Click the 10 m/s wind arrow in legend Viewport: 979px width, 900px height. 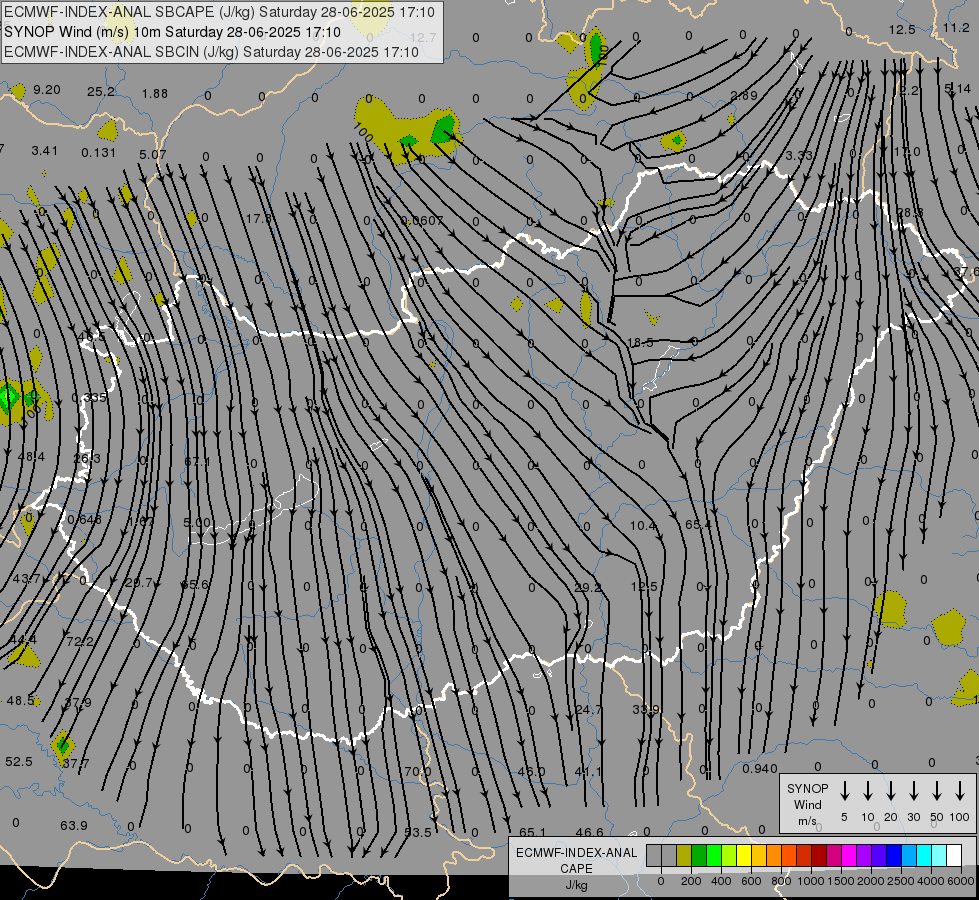tap(868, 791)
